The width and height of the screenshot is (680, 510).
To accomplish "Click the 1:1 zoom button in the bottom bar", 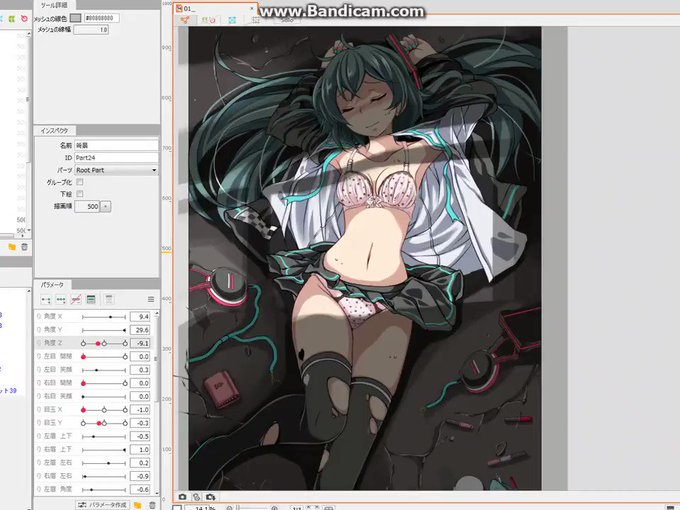I will (x=297, y=507).
